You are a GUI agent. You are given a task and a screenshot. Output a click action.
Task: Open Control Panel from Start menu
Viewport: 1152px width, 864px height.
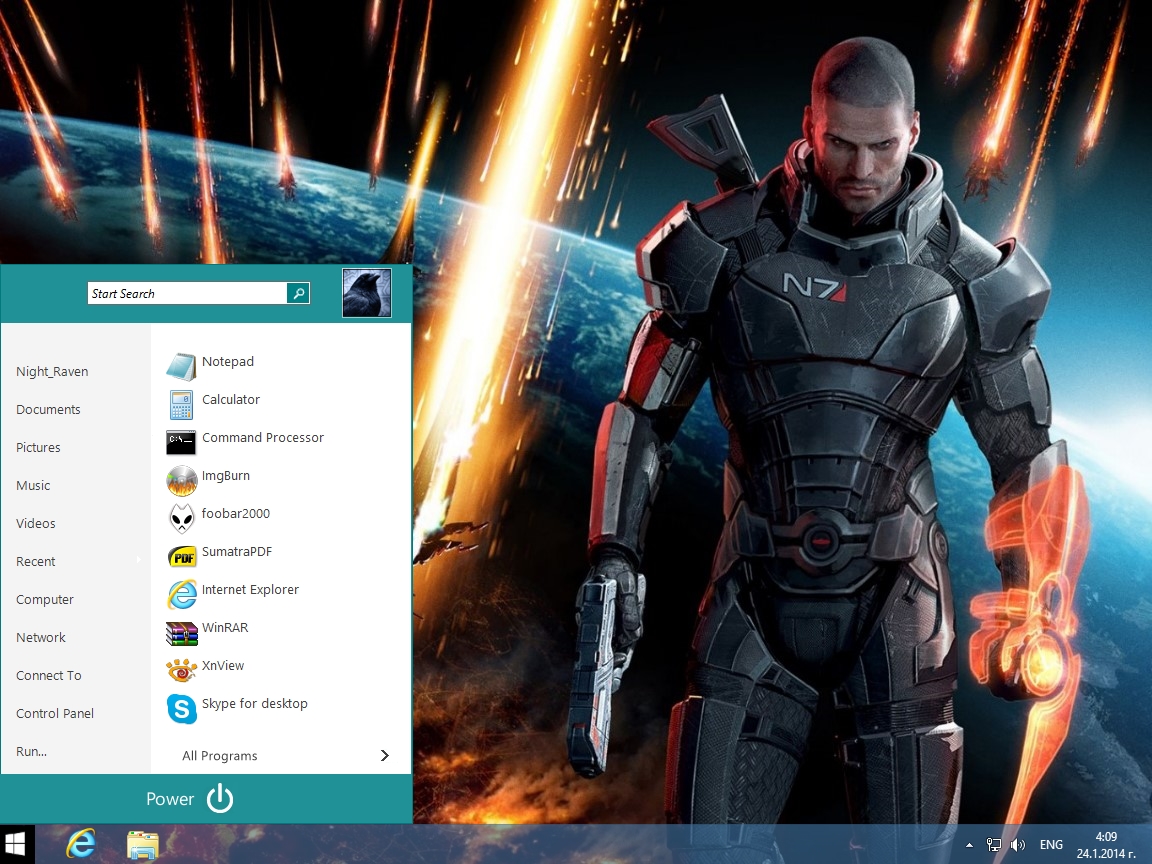click(55, 713)
